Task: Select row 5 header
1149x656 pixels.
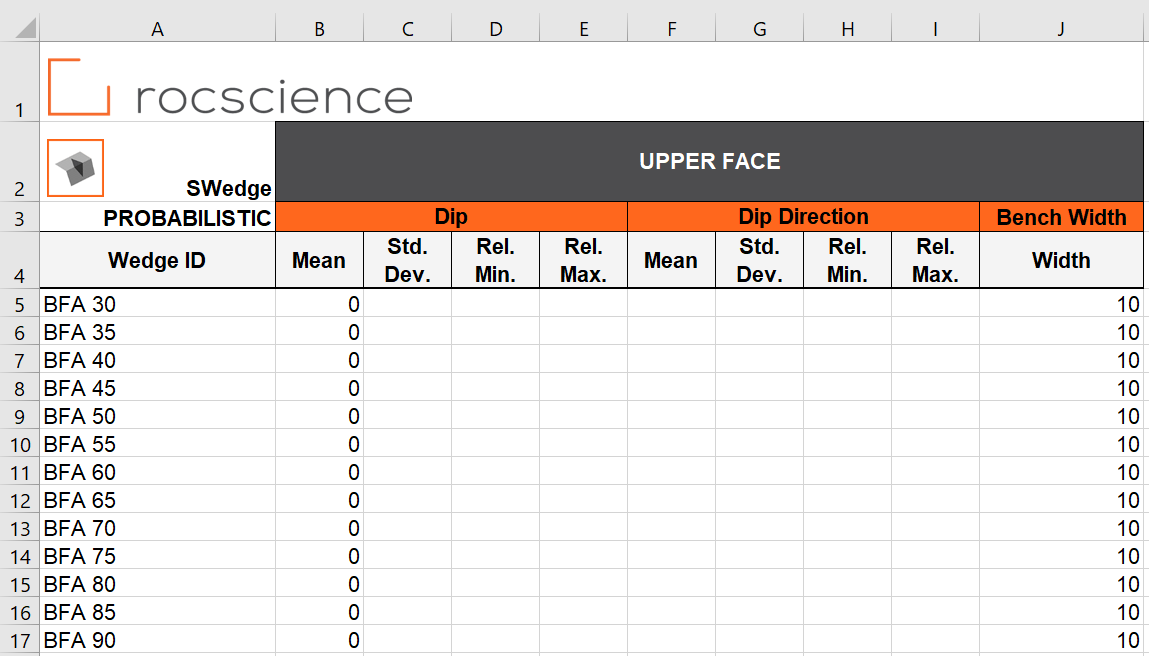Action: pos(20,303)
